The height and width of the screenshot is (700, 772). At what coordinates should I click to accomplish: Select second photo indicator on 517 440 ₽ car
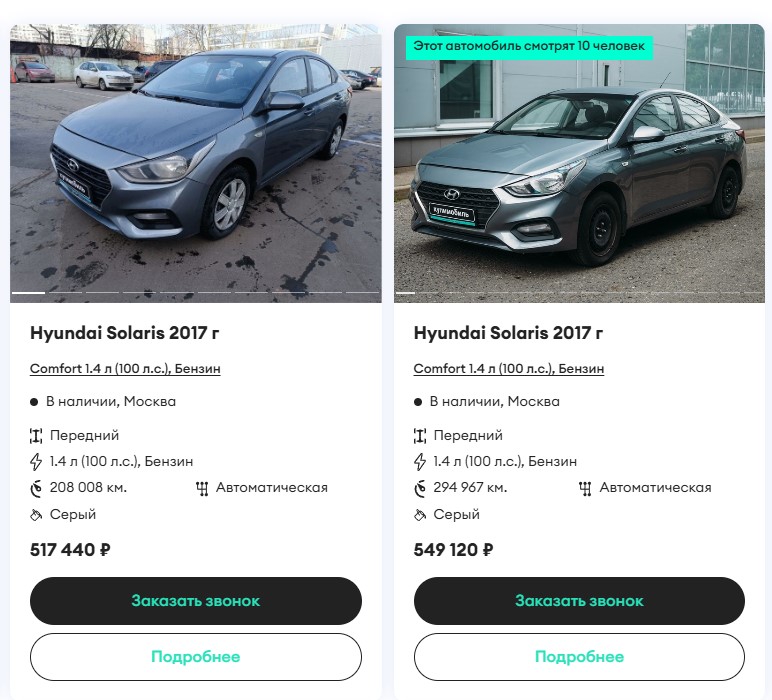click(65, 293)
